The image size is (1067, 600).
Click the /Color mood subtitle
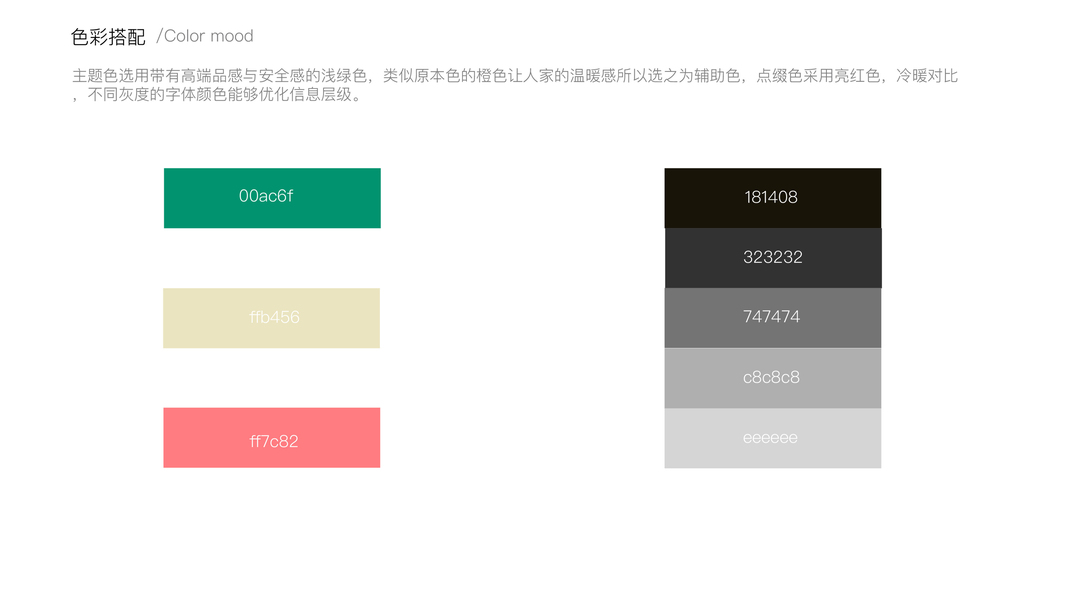point(205,36)
